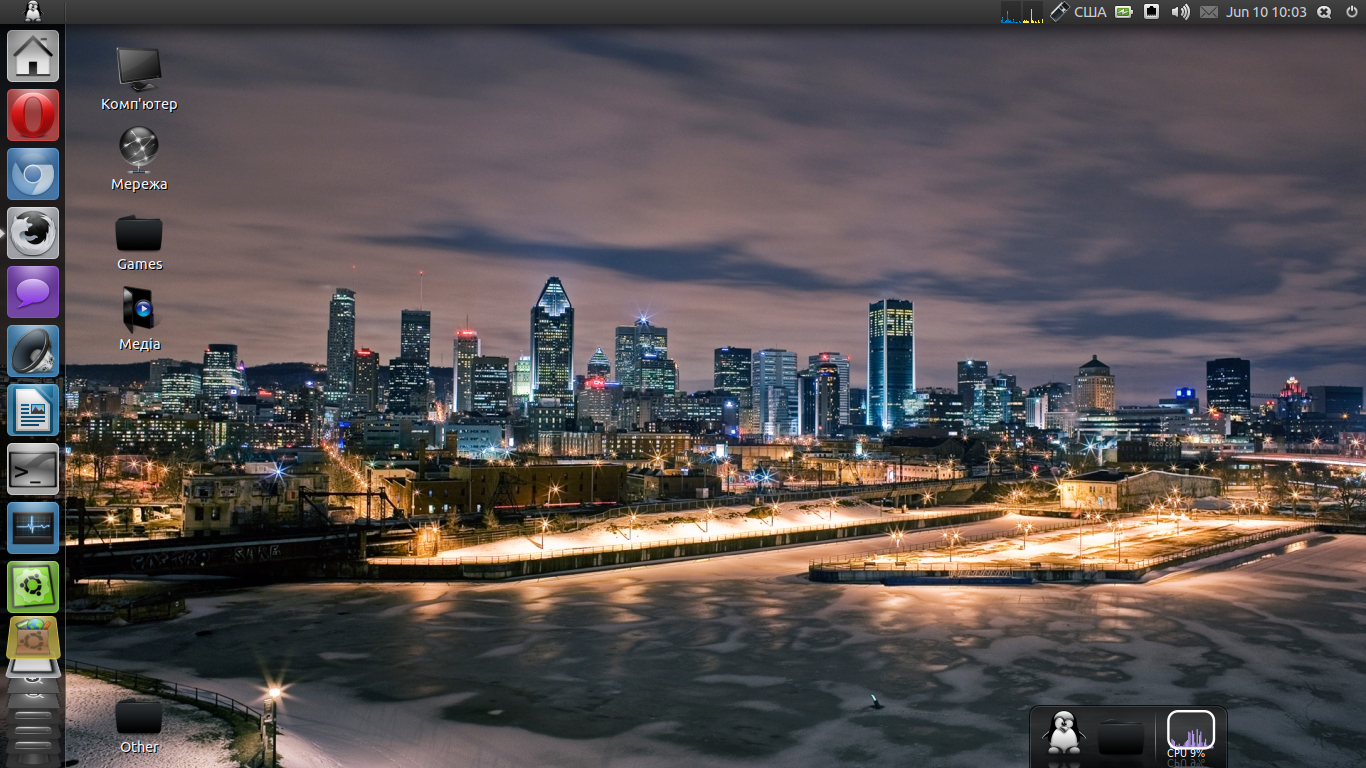
Task: Open the Home folder from the launcher
Action: (33, 56)
